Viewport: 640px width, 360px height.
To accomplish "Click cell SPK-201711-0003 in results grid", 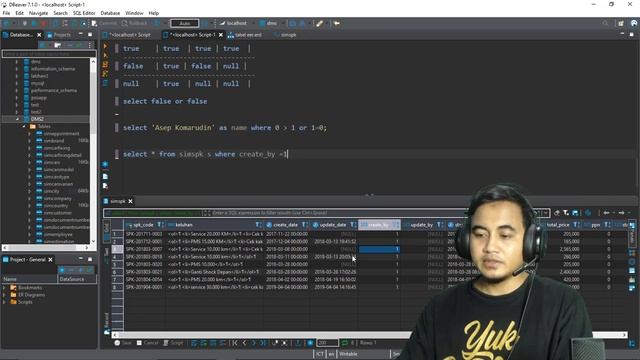I will [144, 234].
